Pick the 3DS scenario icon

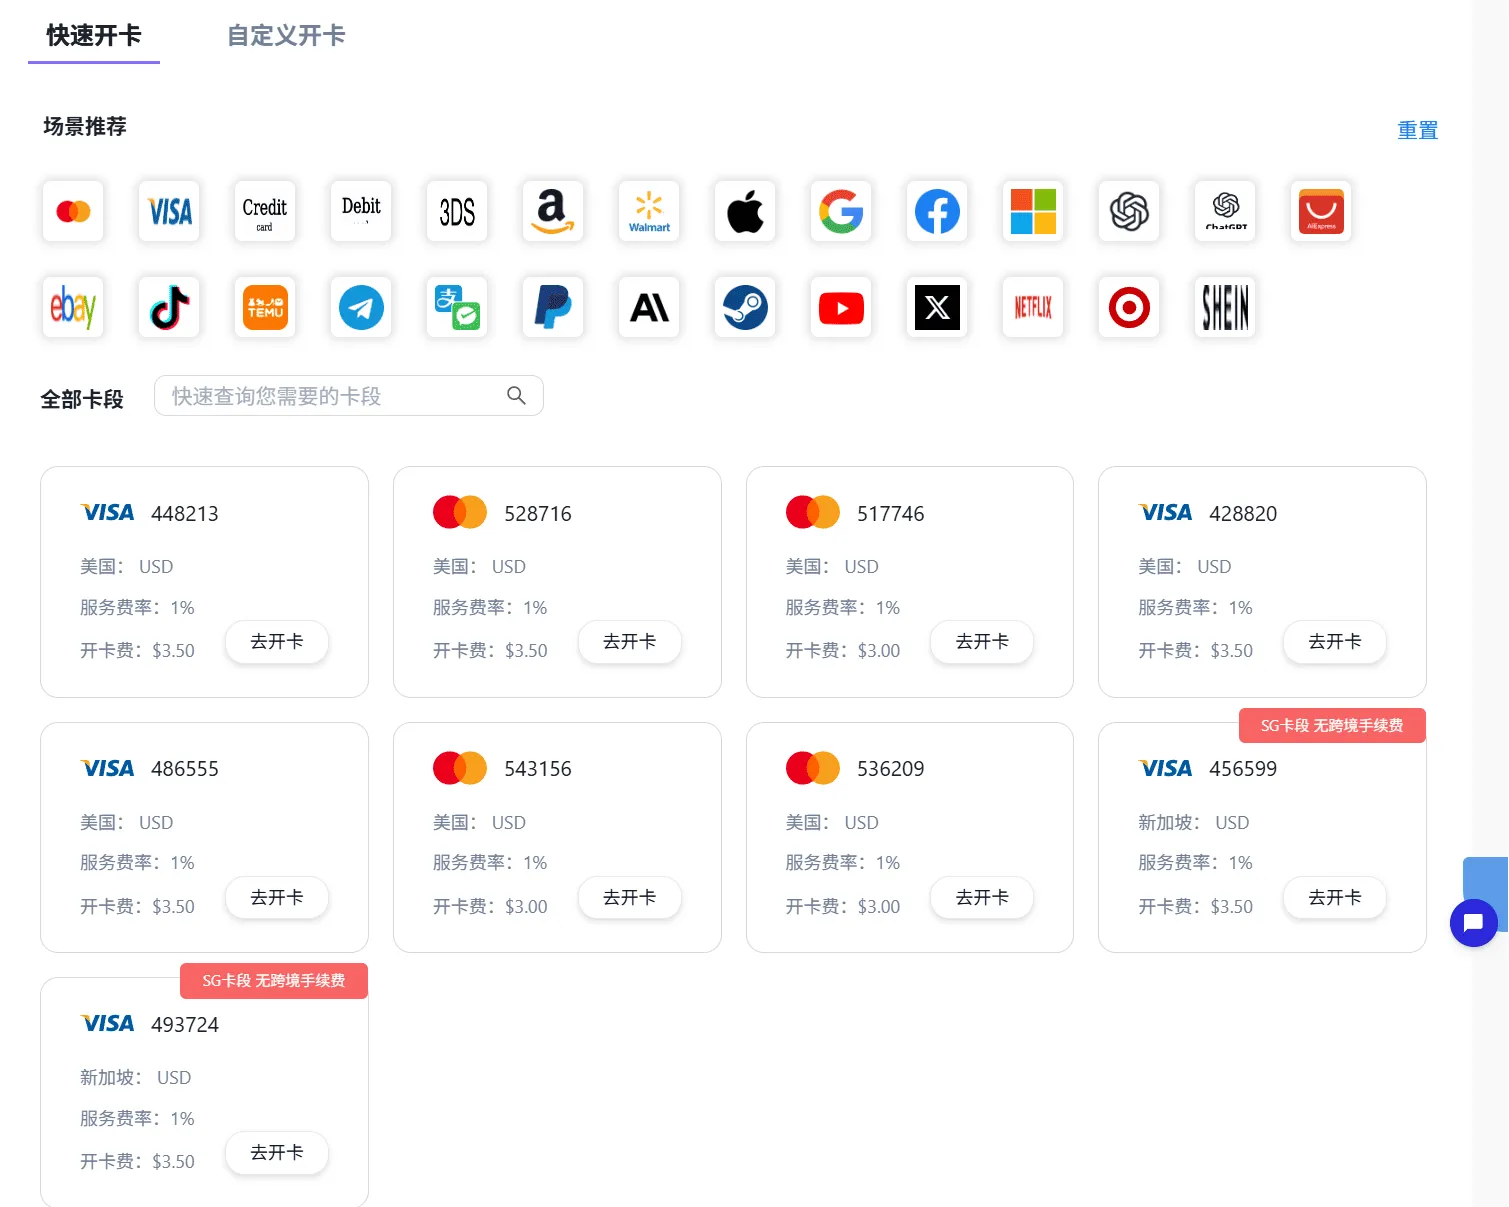[x=457, y=211]
